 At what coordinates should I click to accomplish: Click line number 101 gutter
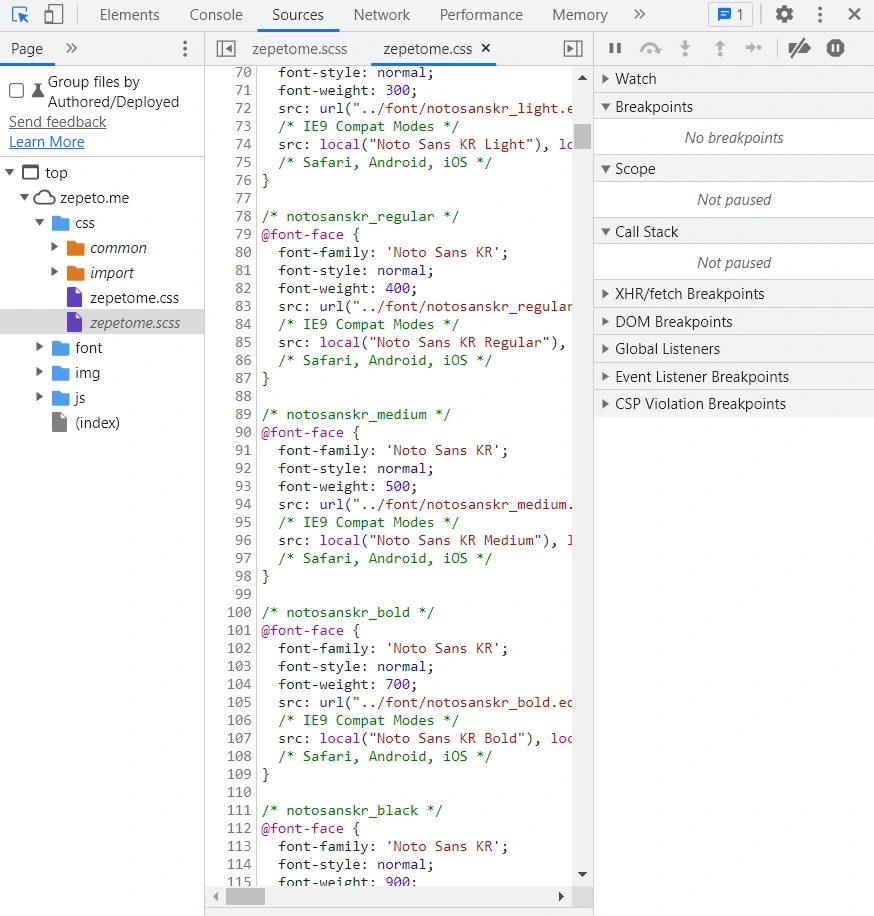(239, 630)
